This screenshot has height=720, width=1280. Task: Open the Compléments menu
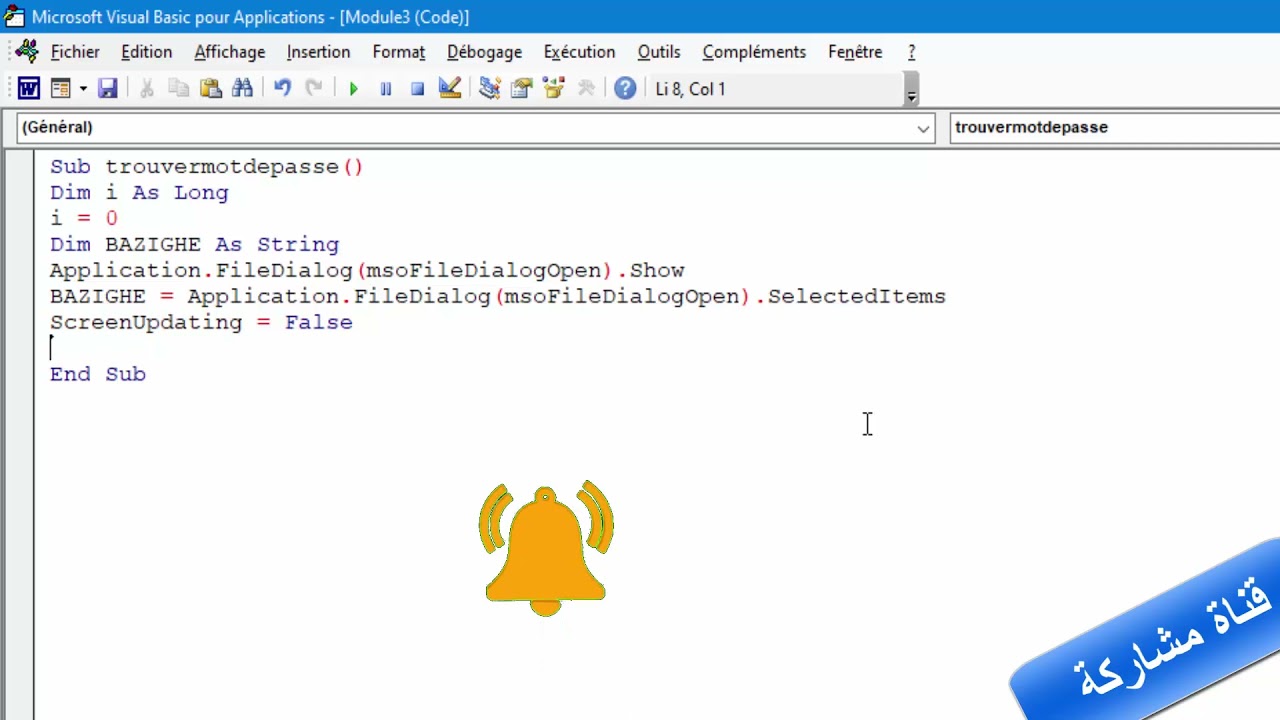[754, 52]
